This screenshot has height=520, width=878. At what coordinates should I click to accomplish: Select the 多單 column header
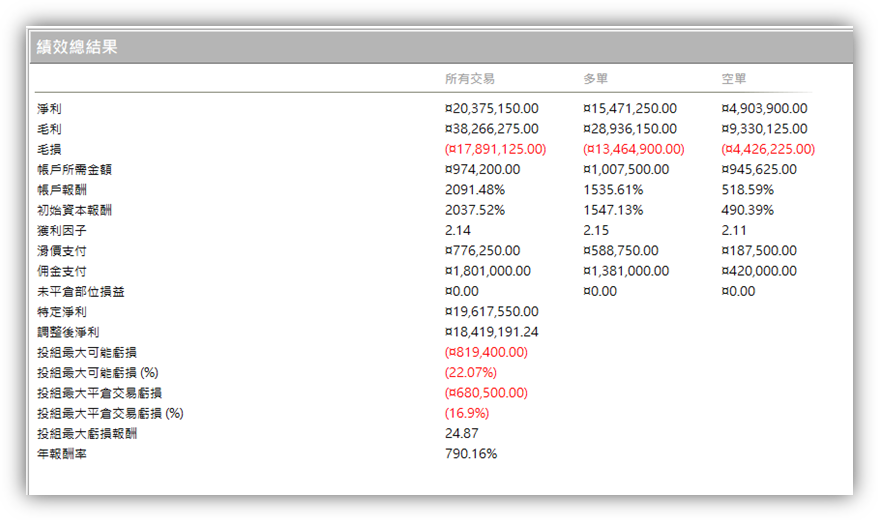click(596, 79)
